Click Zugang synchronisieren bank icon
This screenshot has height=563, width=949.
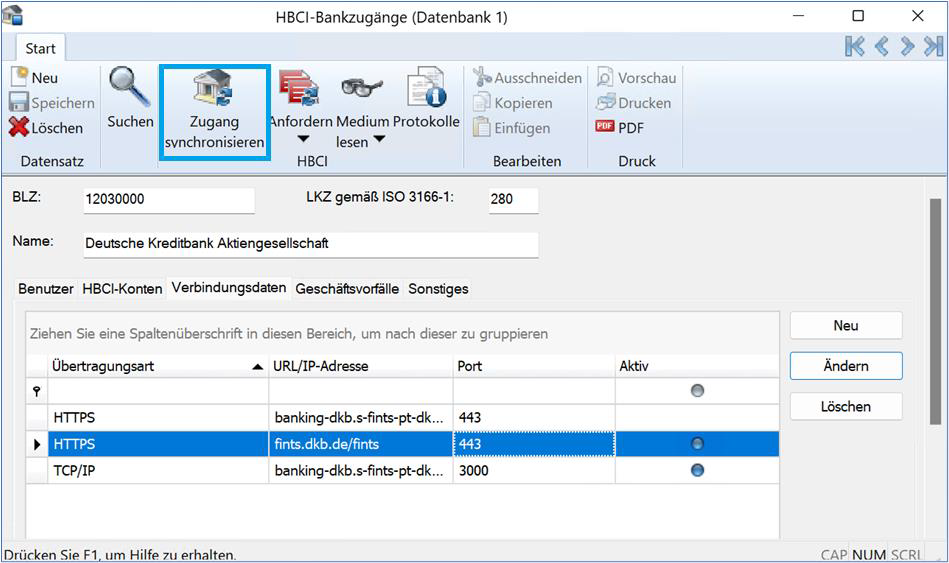[213, 88]
